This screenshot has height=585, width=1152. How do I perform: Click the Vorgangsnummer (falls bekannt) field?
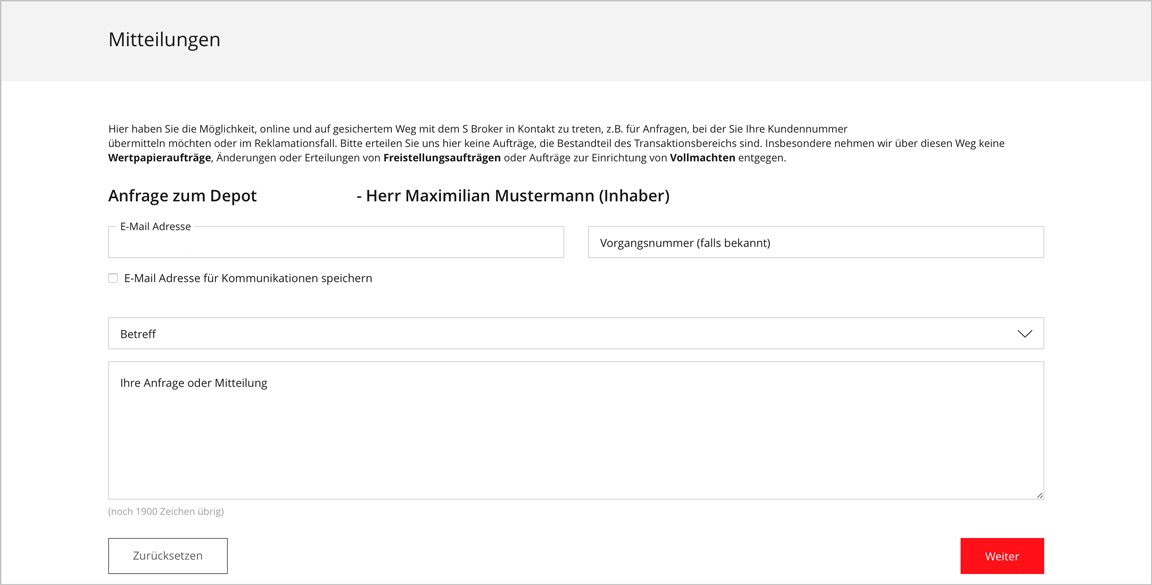816,243
